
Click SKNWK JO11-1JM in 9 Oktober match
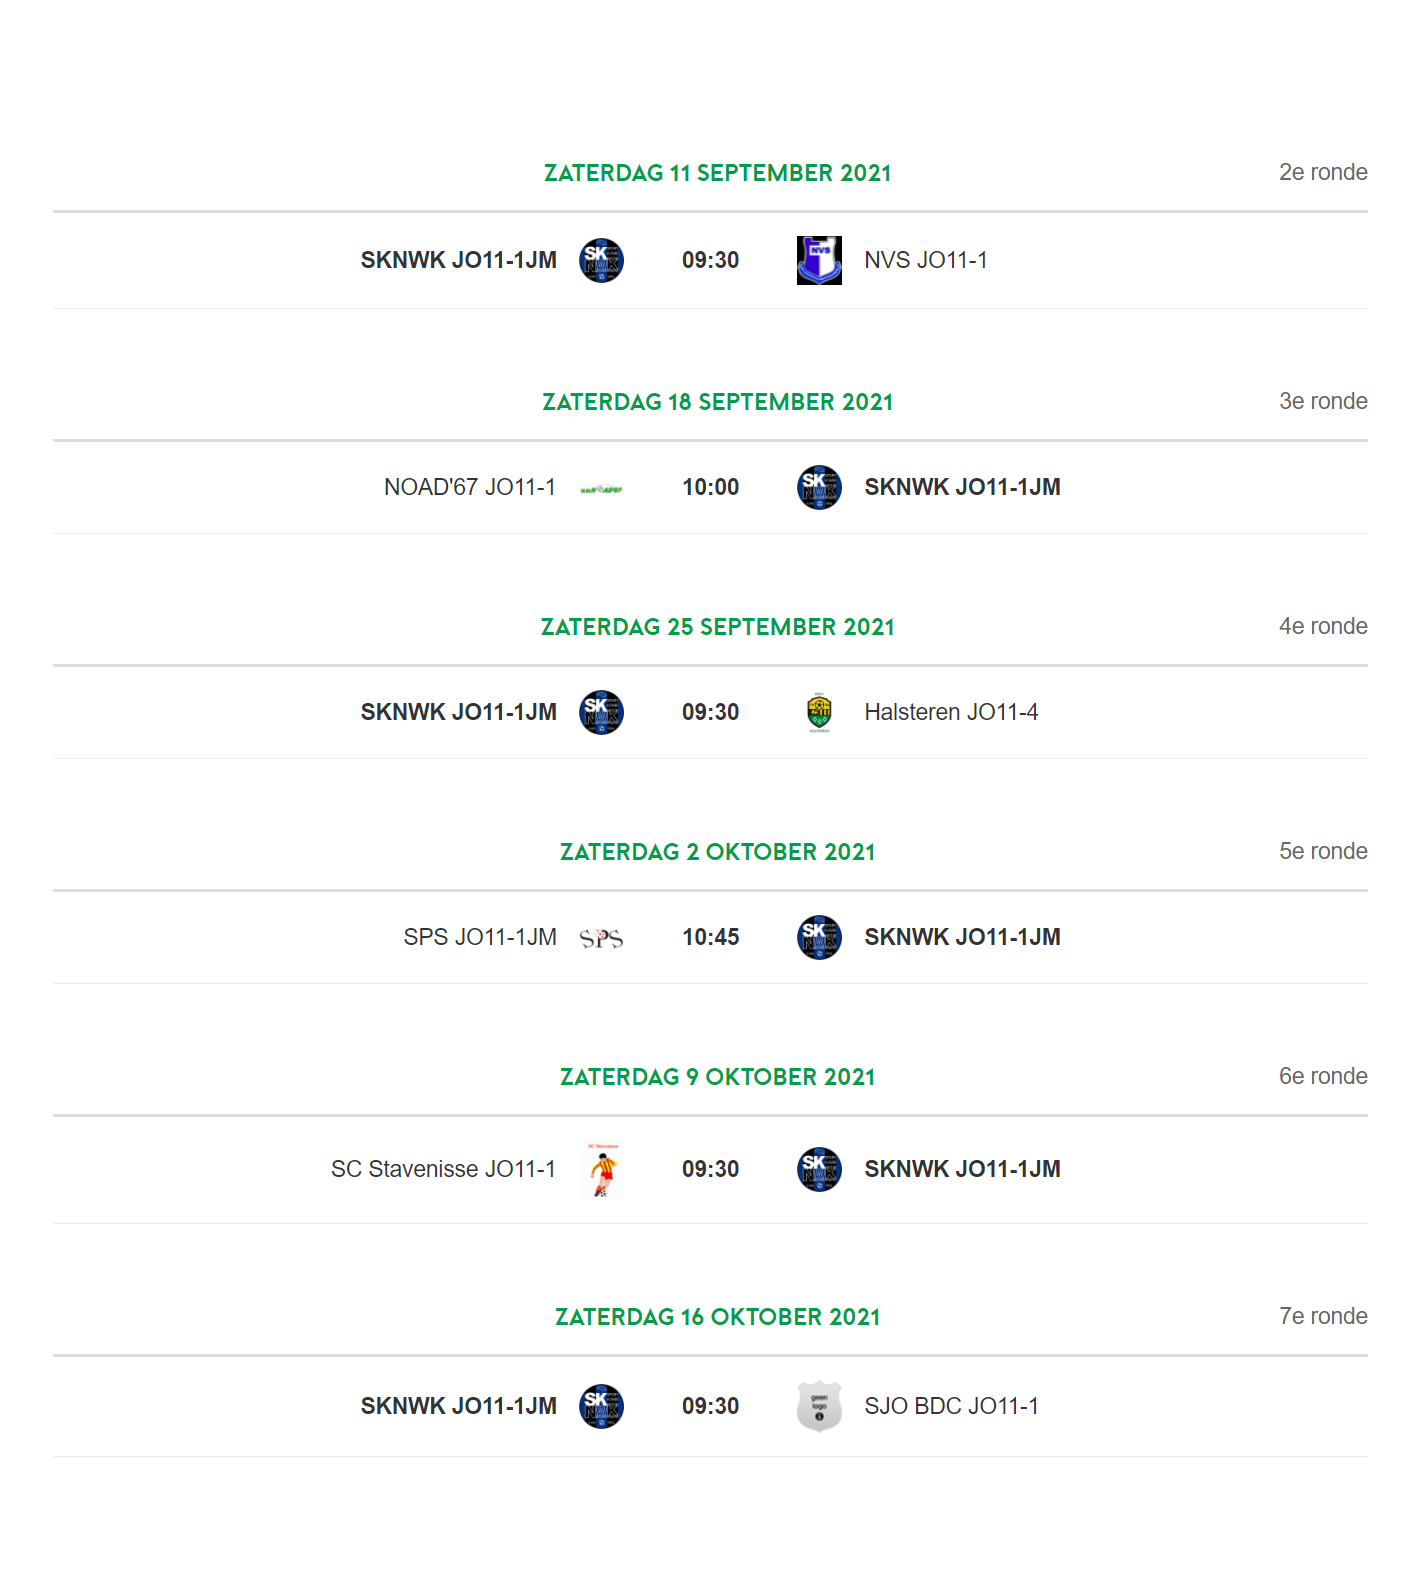click(x=962, y=1169)
